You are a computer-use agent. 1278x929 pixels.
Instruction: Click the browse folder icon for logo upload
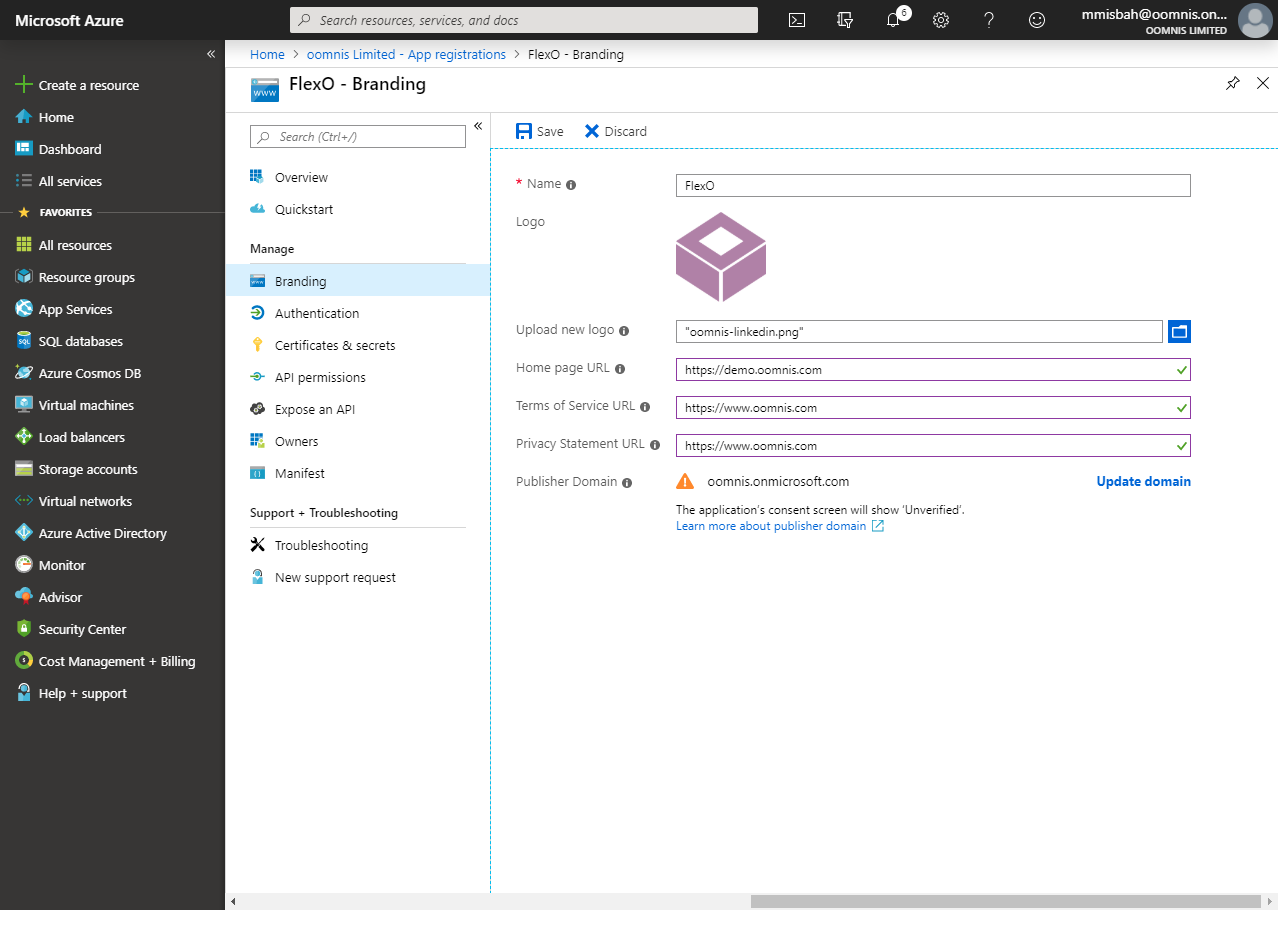(x=1179, y=331)
